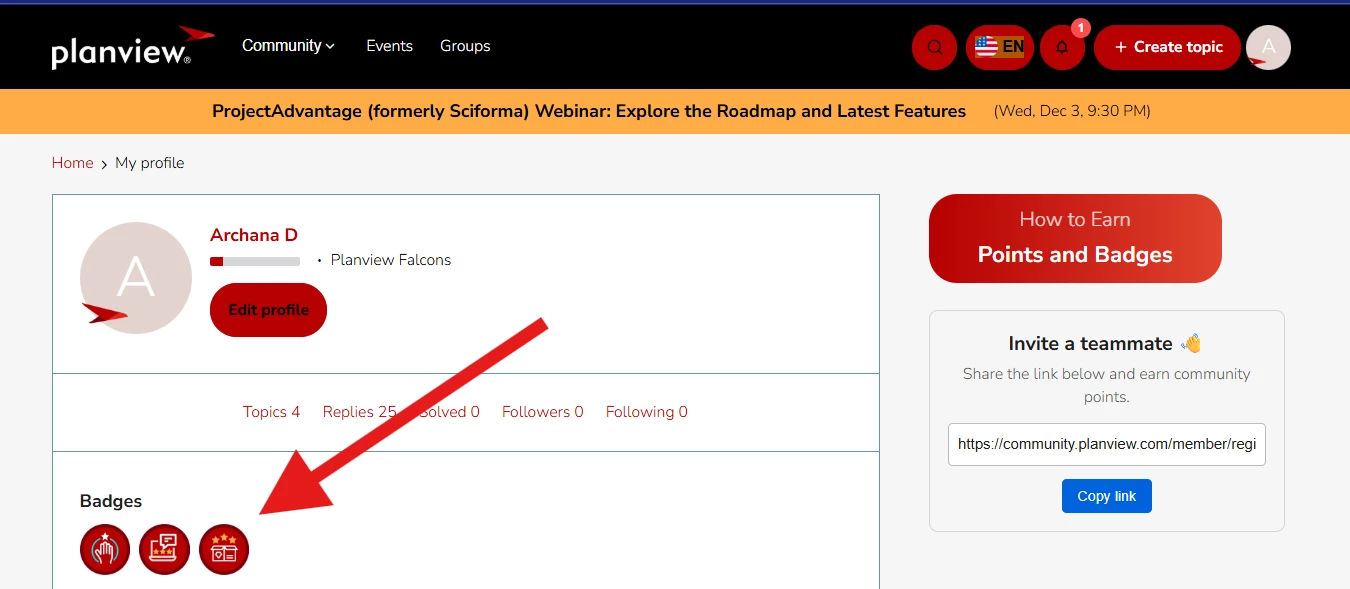The width and height of the screenshot is (1350, 589).
Task: Go to Home breadcrumb link
Action: coord(72,163)
